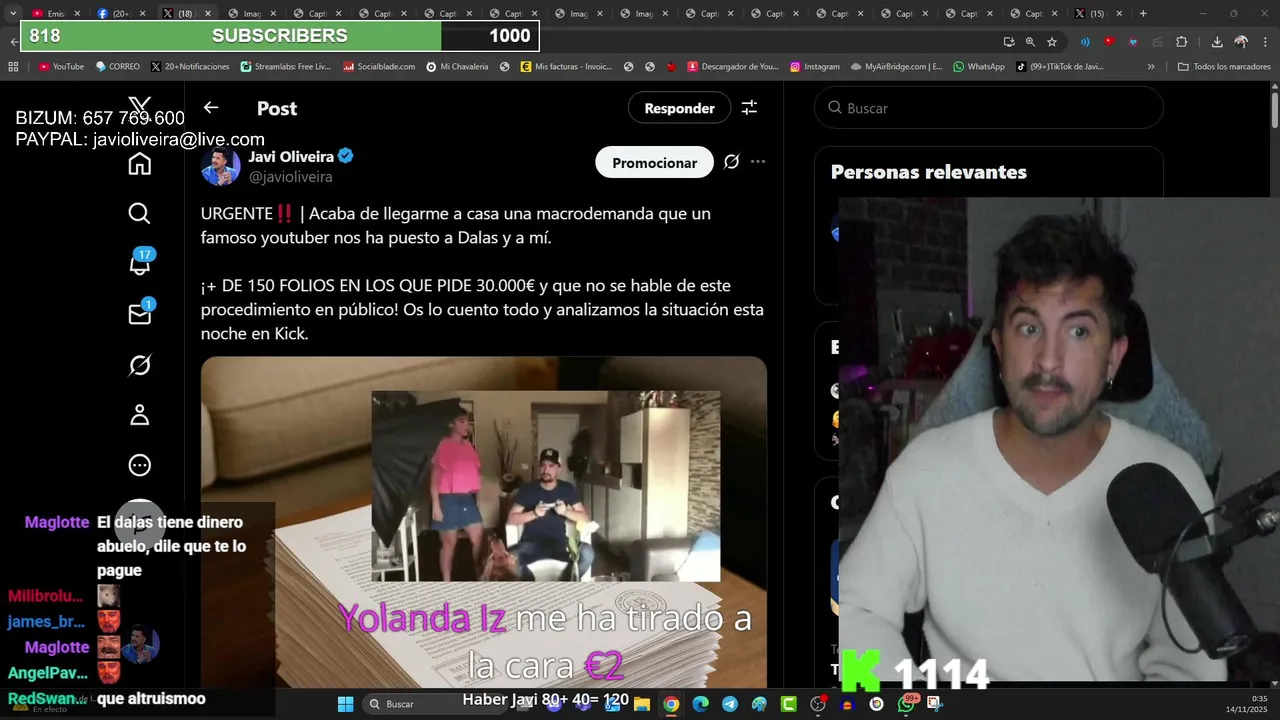The image size is (1280, 720).
Task: Open the YouTube bookmark
Action: click(x=61, y=66)
